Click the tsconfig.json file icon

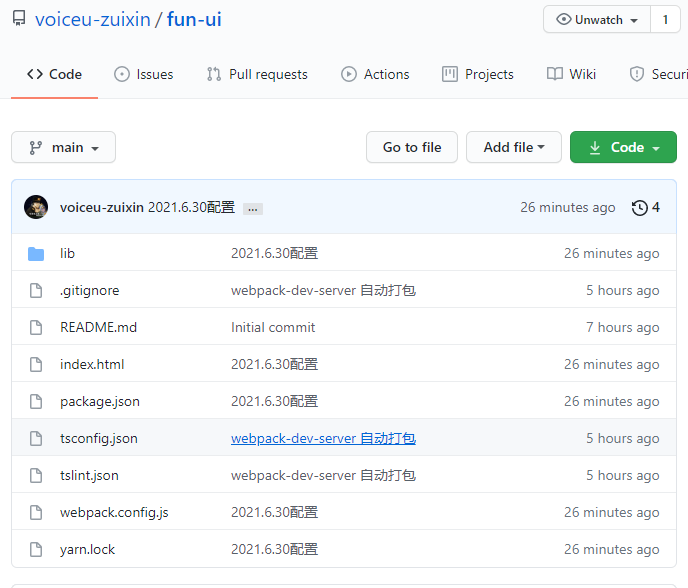pos(36,438)
